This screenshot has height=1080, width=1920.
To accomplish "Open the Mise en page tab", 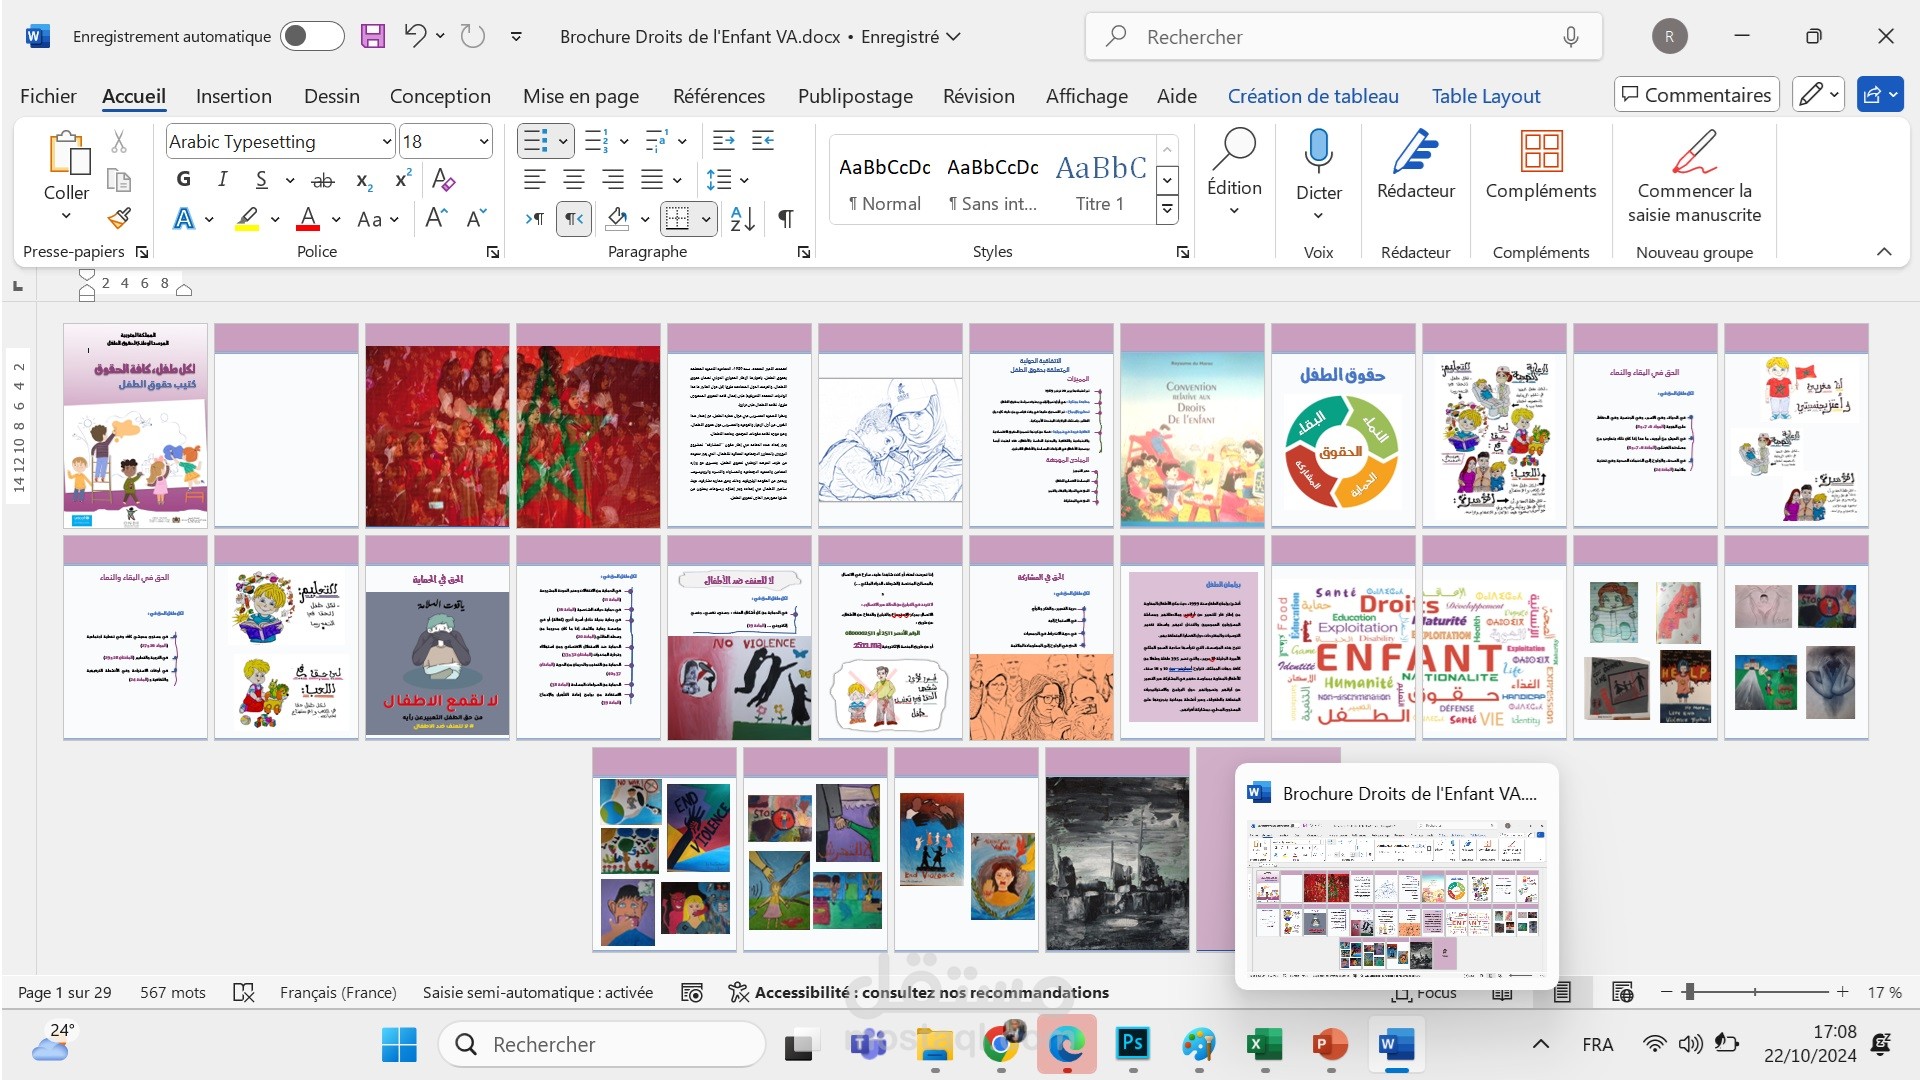I will (580, 96).
